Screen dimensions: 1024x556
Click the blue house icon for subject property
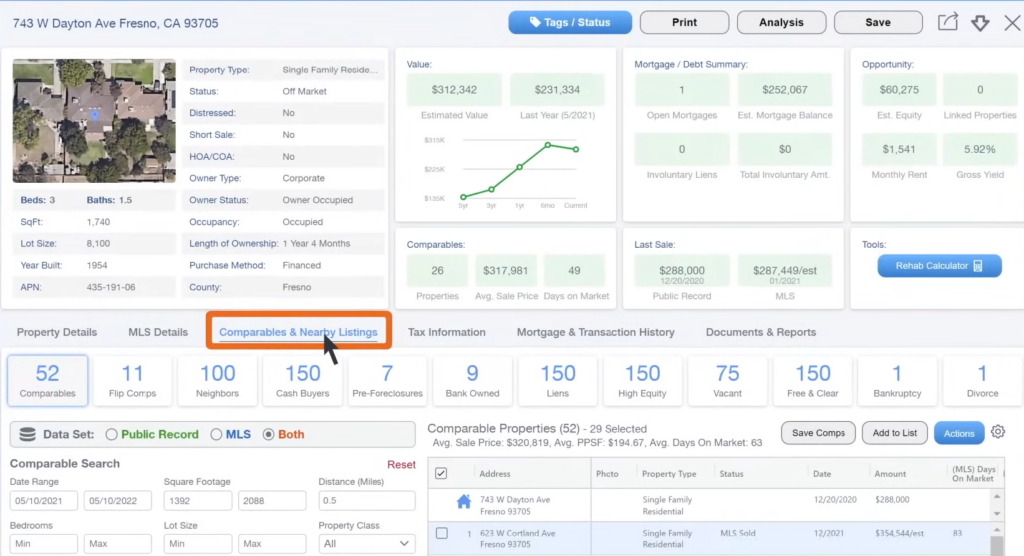[x=464, y=502]
